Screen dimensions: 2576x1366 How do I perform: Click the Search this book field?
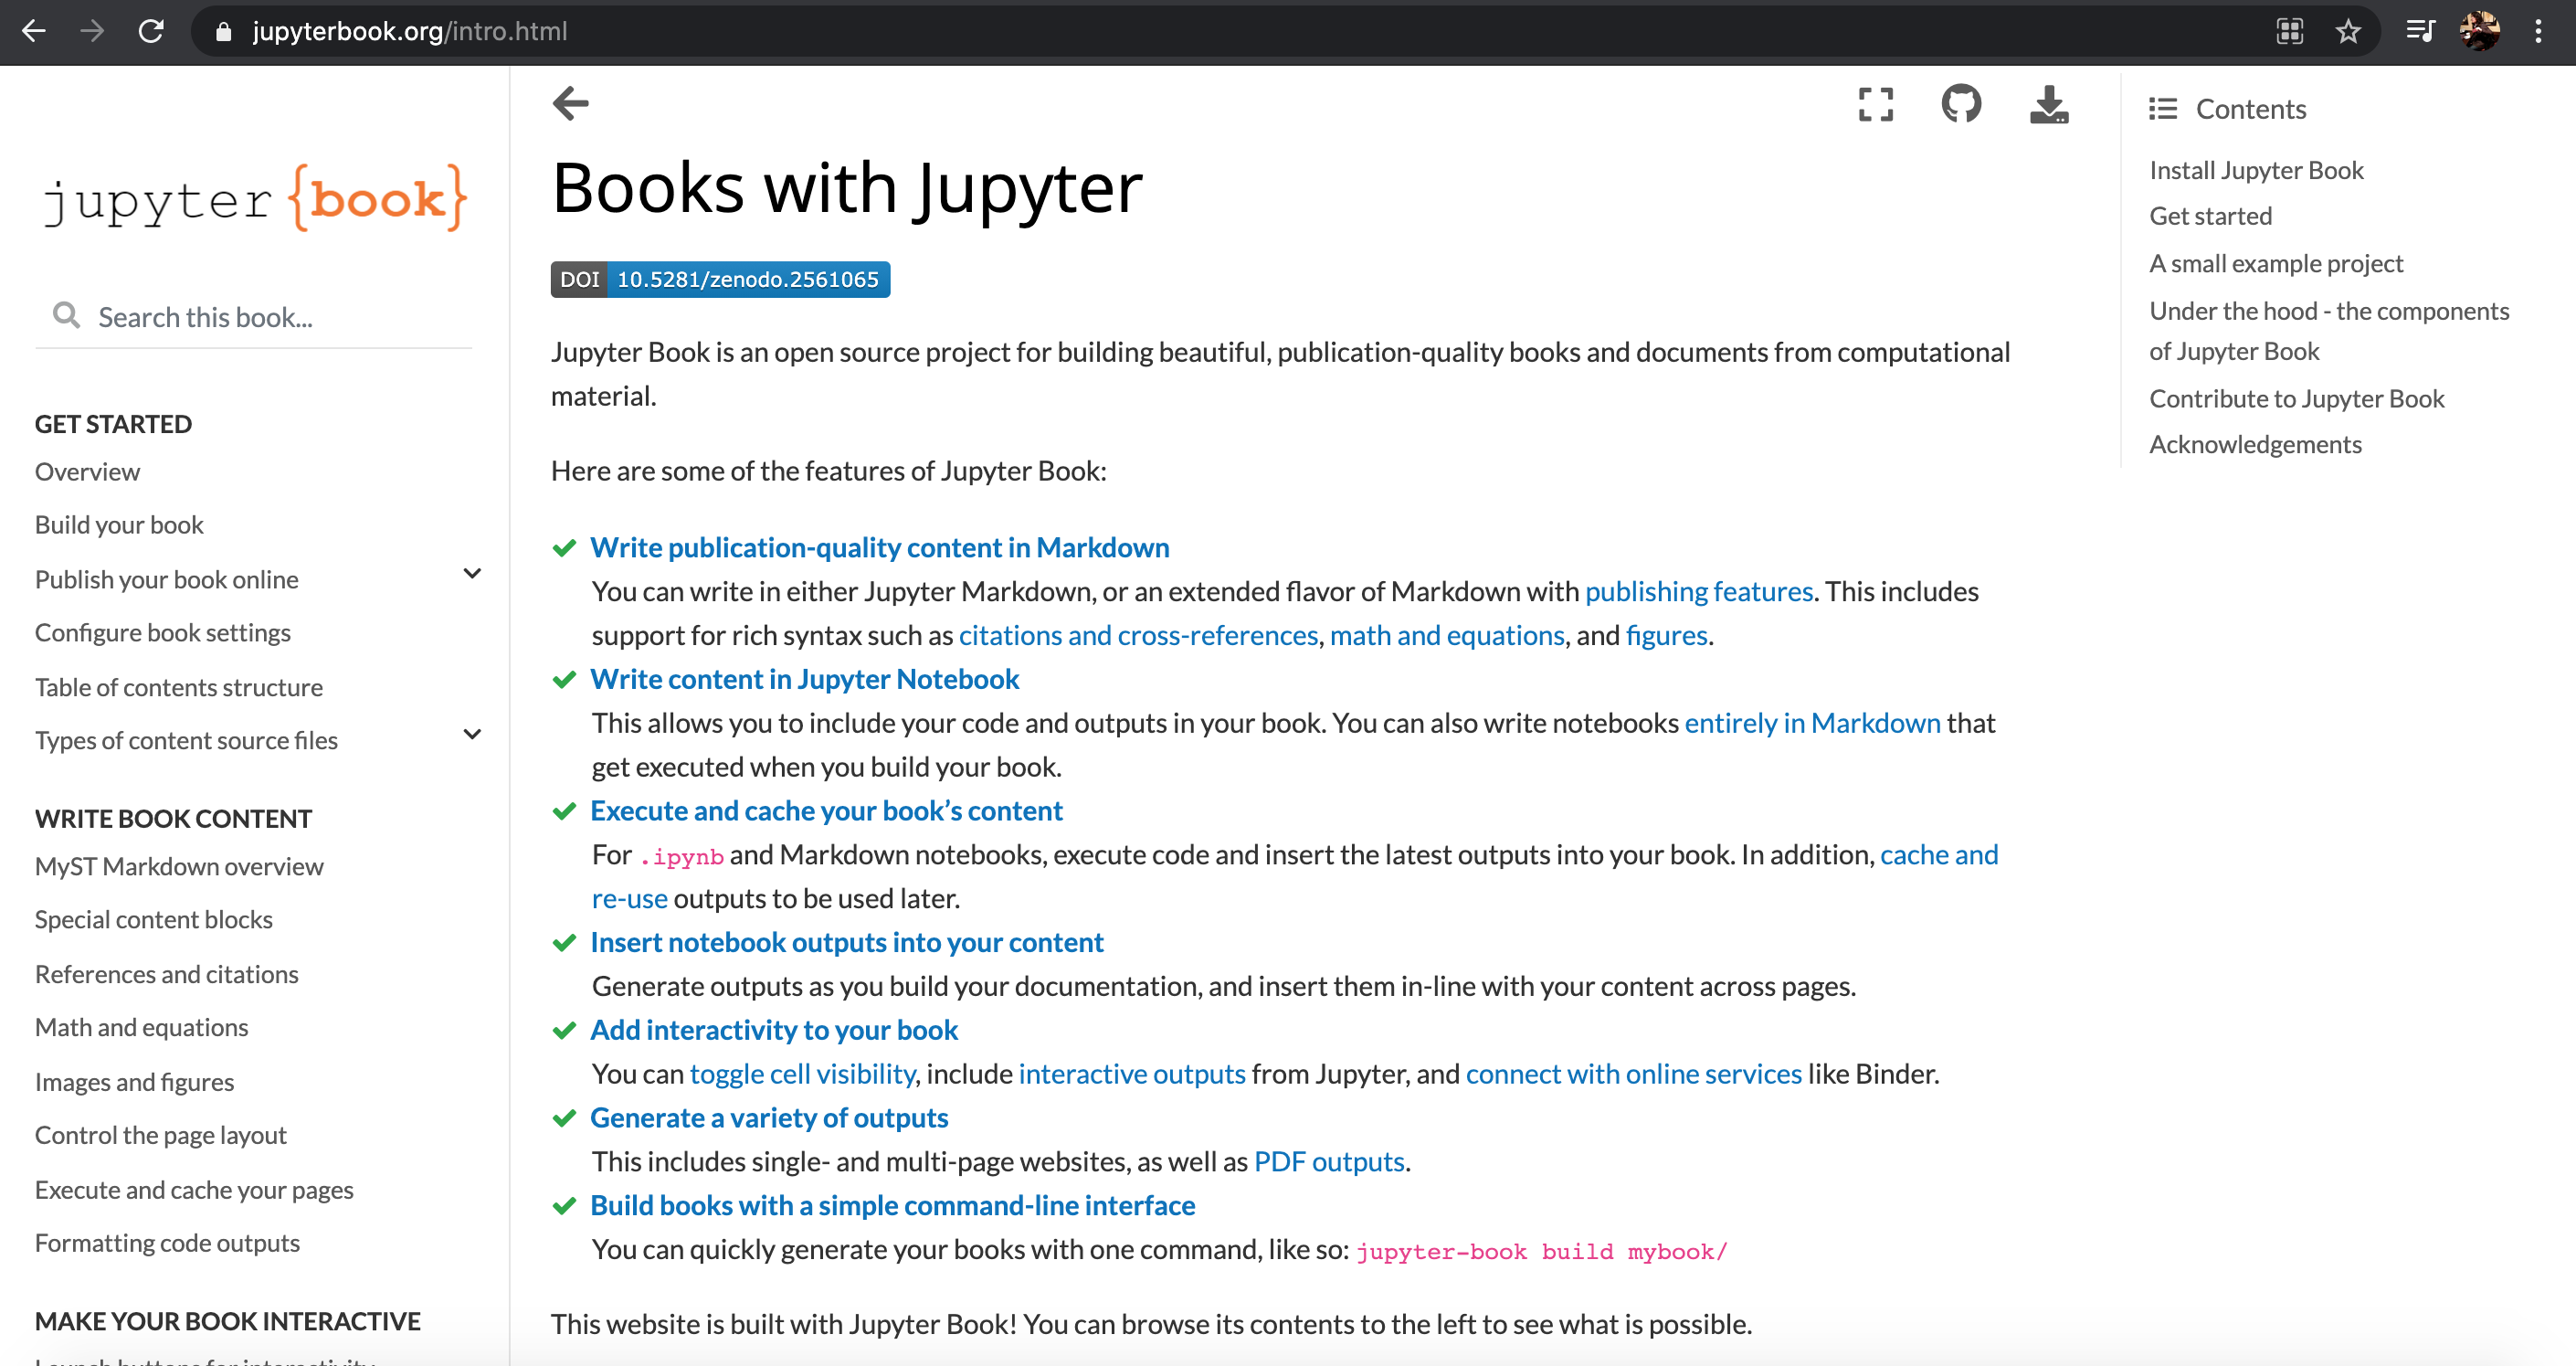(254, 317)
